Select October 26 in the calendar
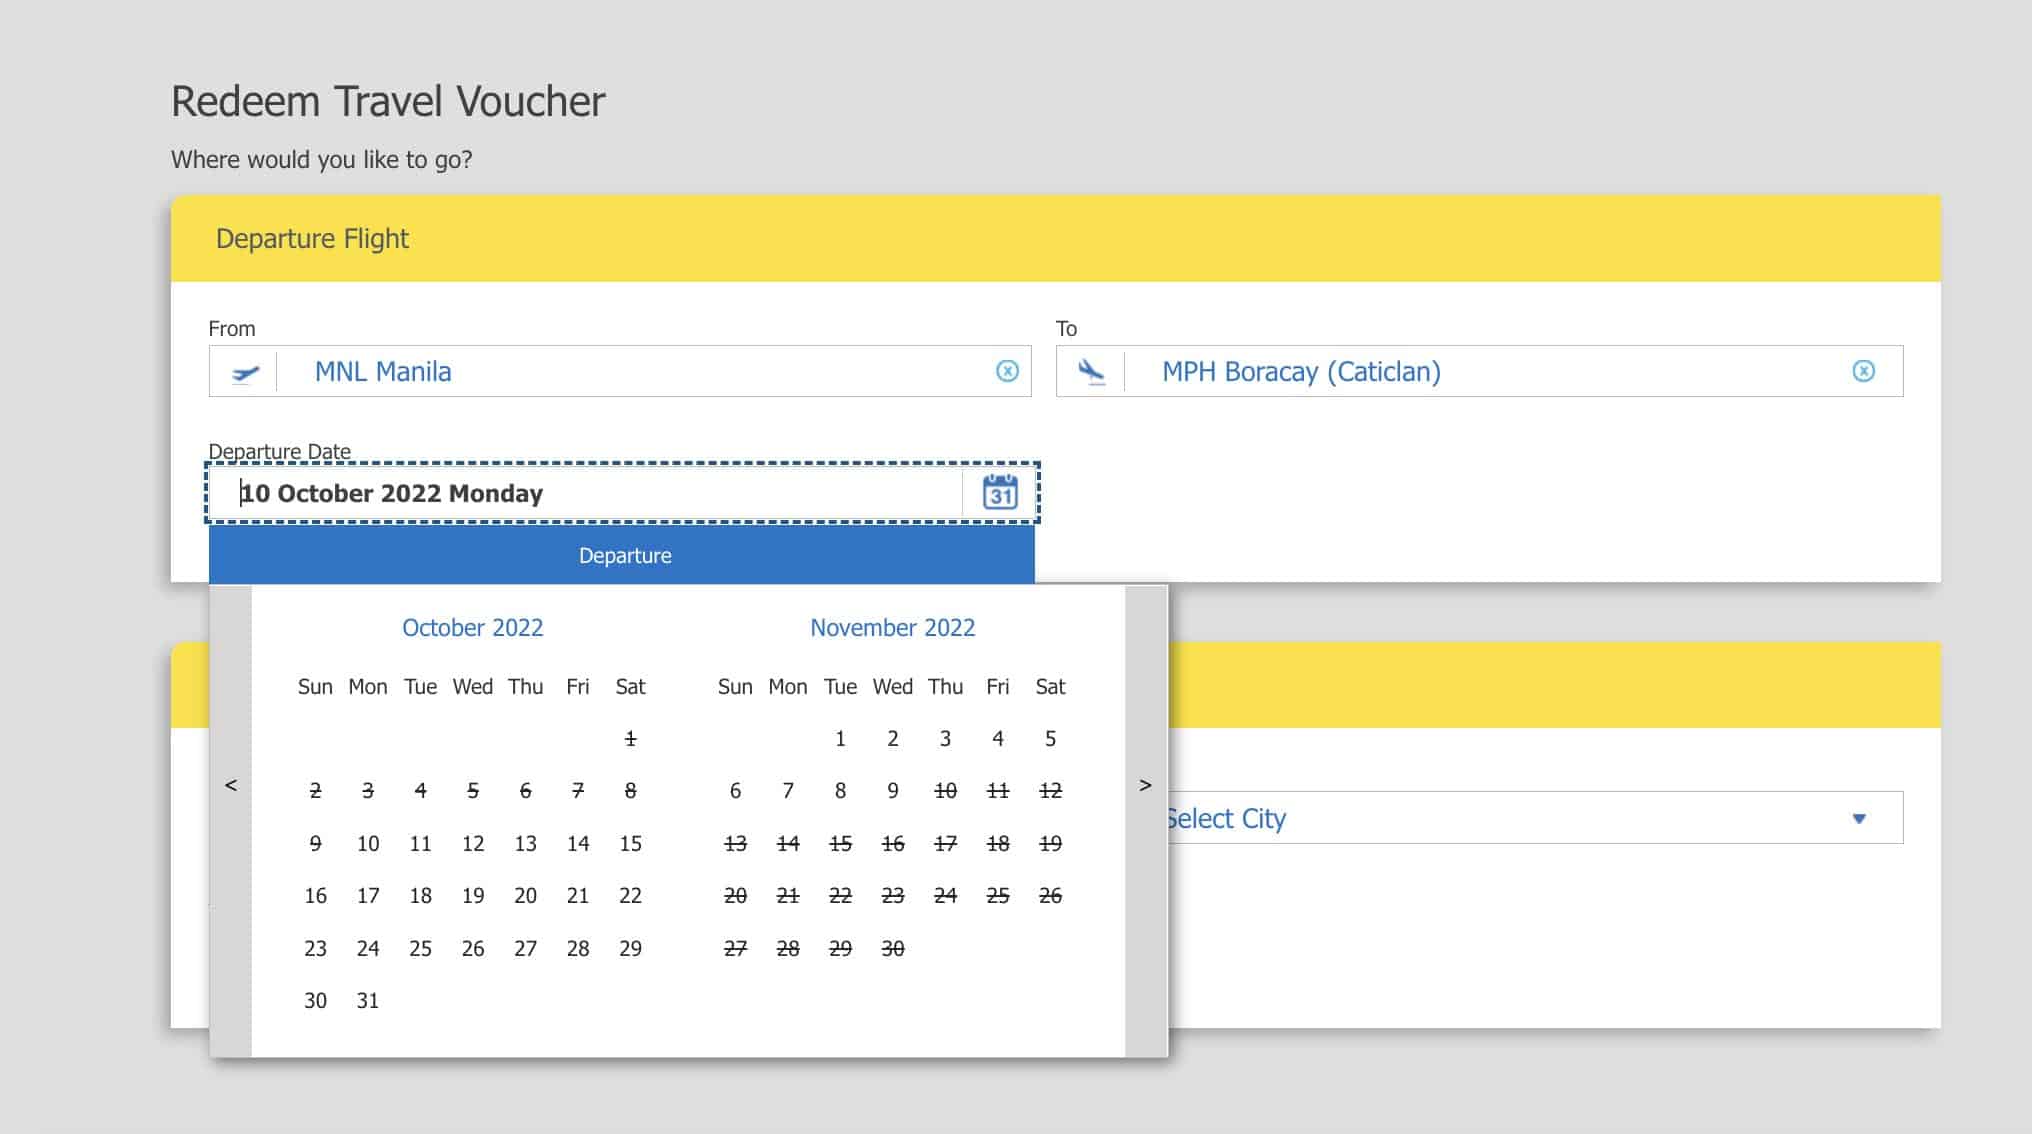Image resolution: width=2032 pixels, height=1134 pixels. (473, 948)
